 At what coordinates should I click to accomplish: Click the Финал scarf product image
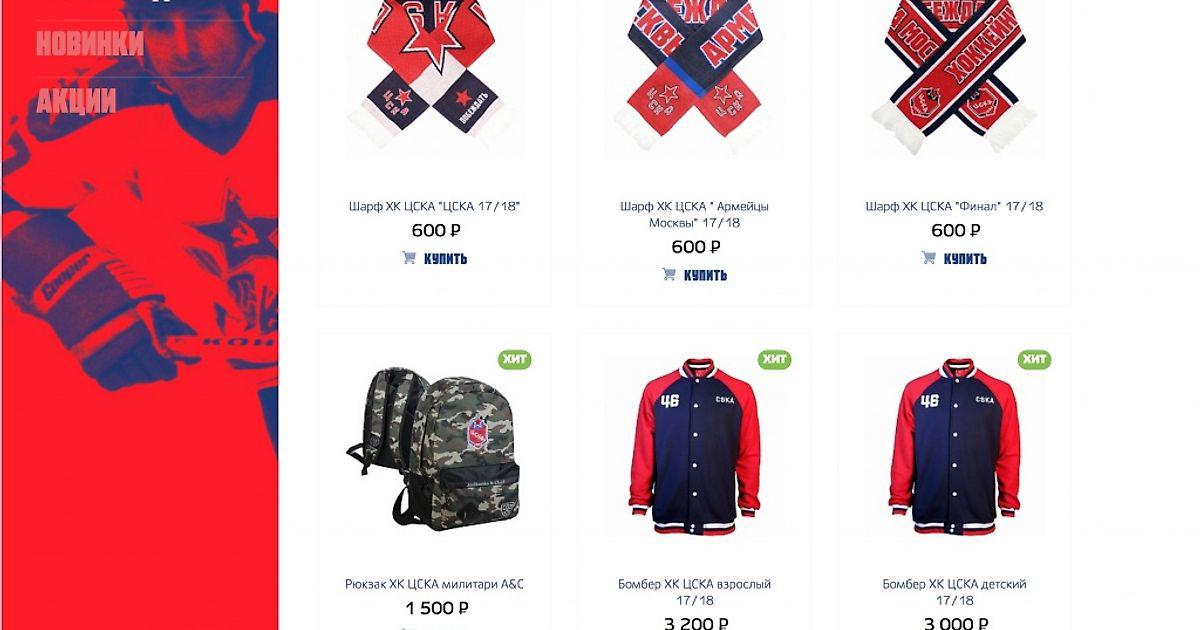955,78
